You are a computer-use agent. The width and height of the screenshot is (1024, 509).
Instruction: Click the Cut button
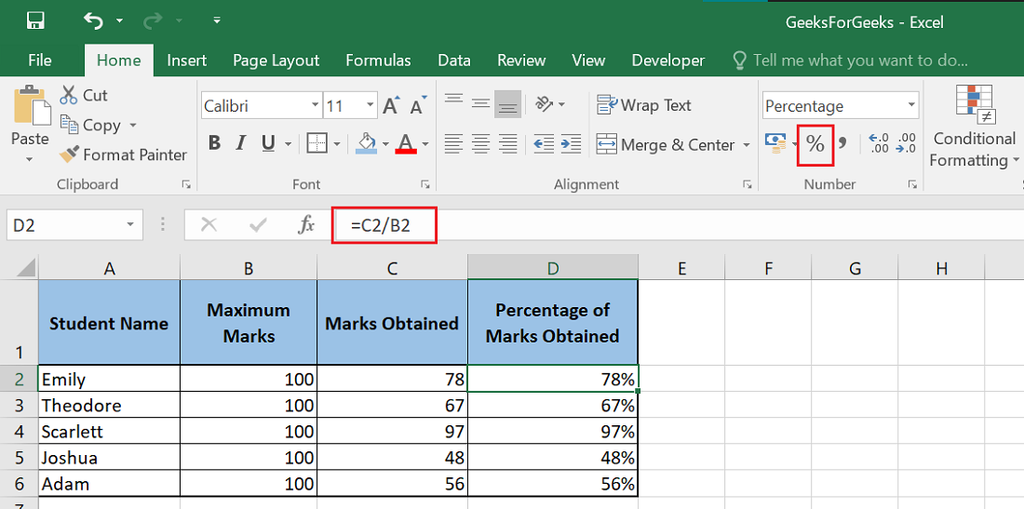pos(84,95)
